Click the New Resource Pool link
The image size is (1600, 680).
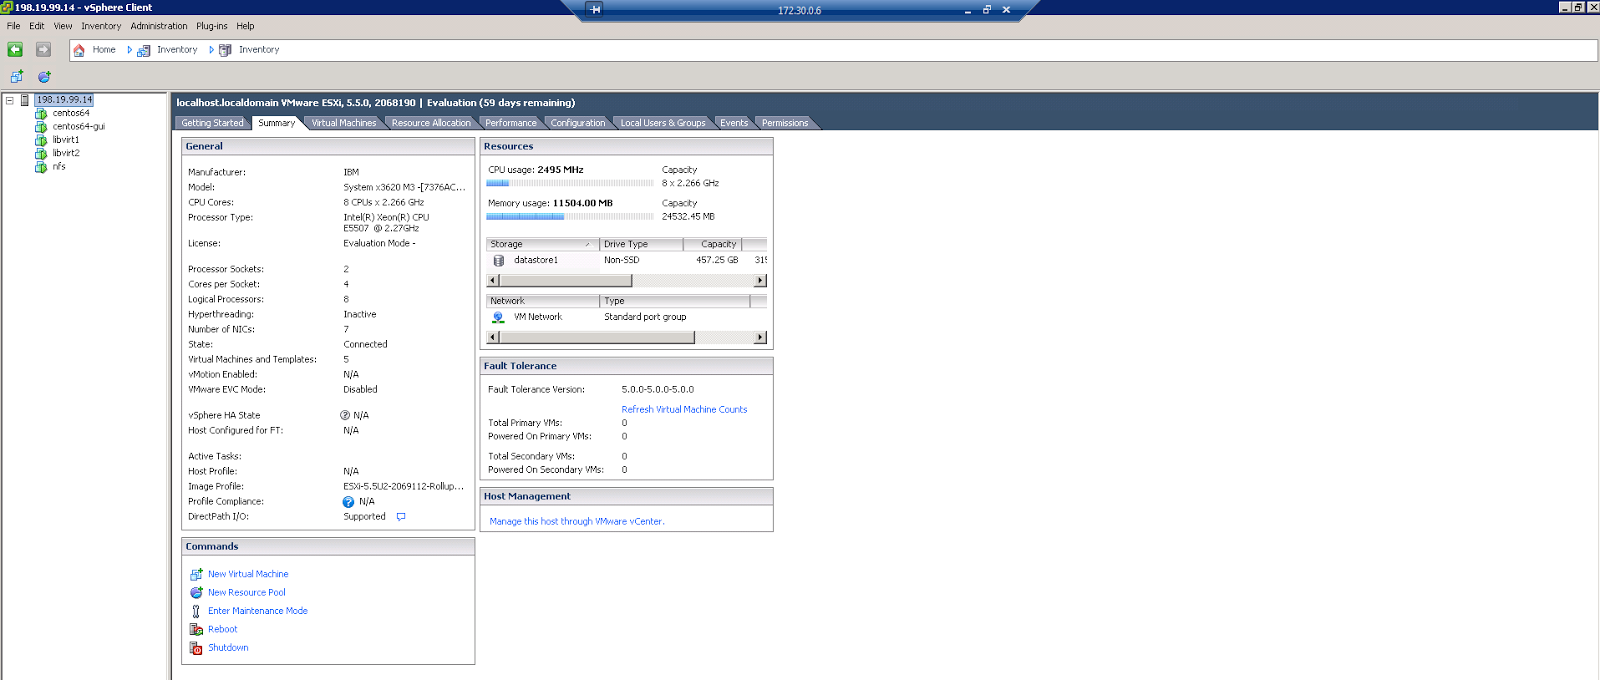click(x=247, y=592)
